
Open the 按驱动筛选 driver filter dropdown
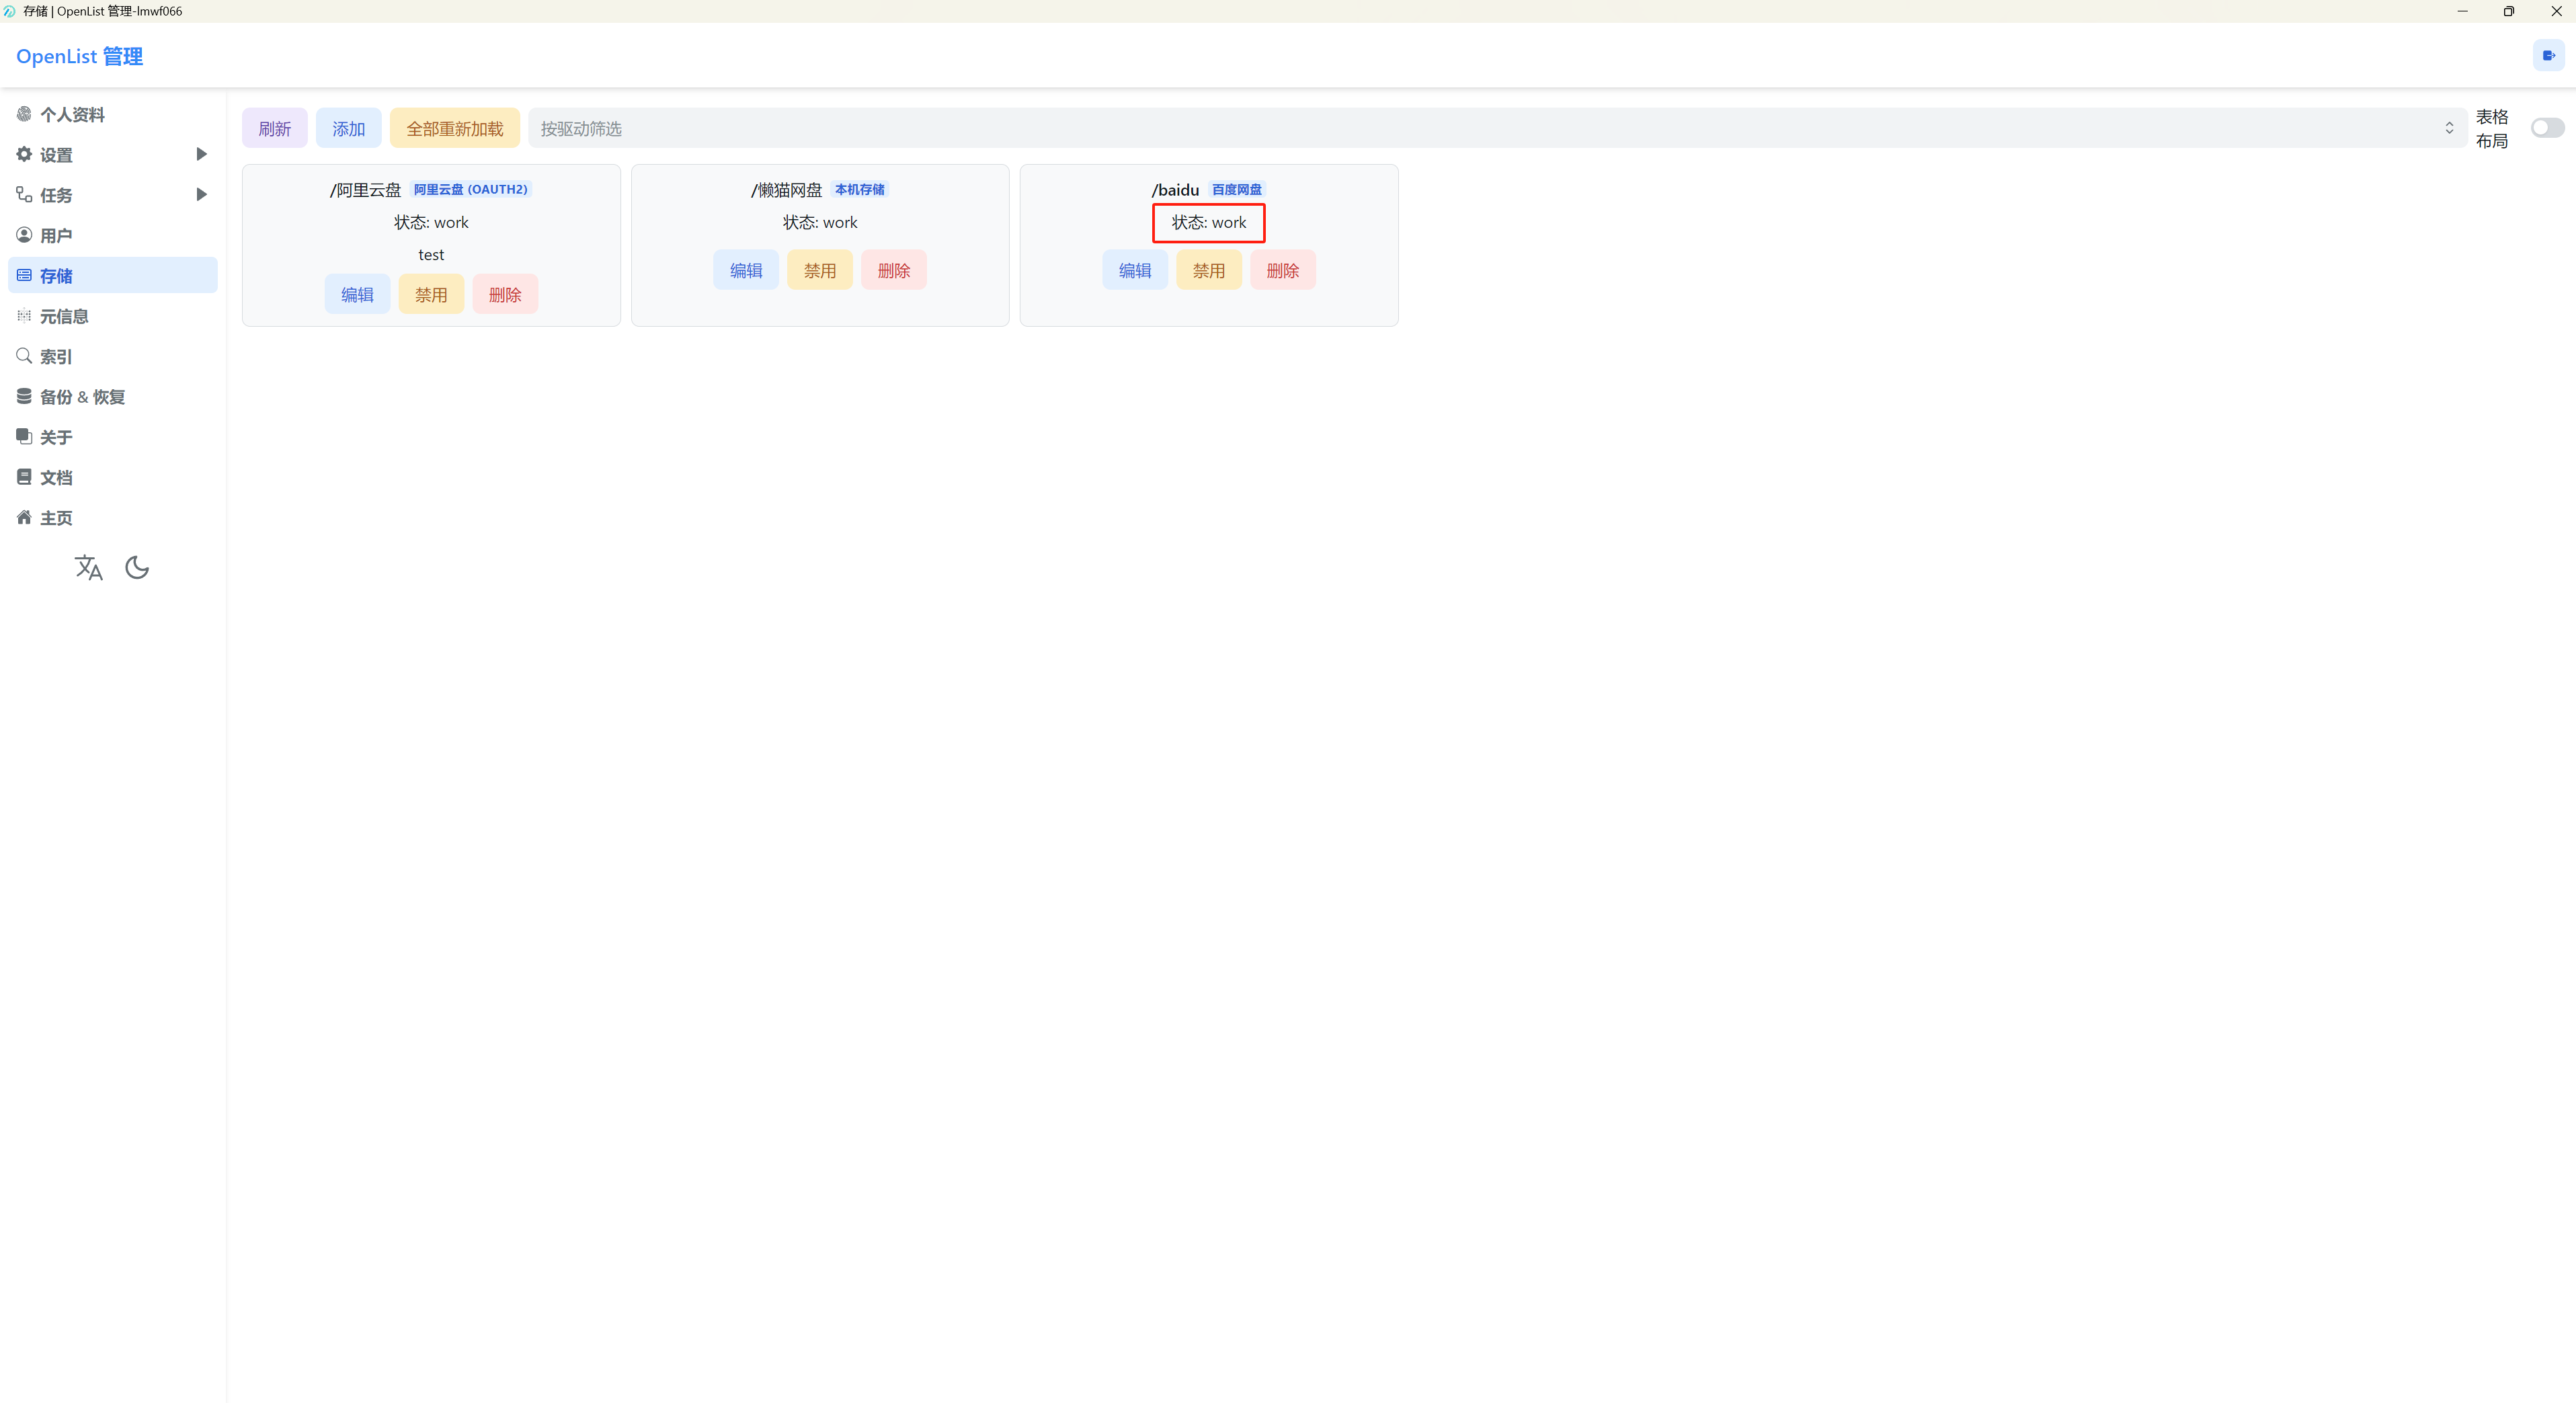click(1497, 128)
